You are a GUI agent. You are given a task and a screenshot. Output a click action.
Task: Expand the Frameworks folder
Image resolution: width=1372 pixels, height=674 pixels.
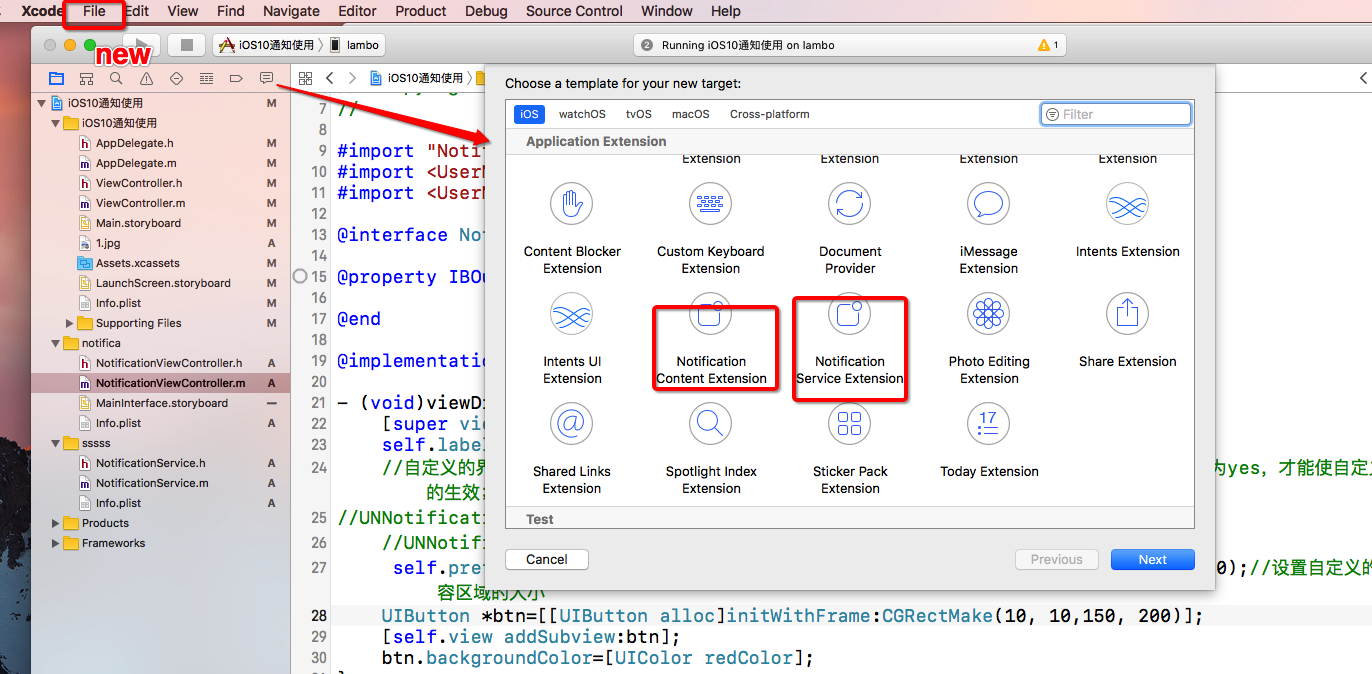(56, 543)
